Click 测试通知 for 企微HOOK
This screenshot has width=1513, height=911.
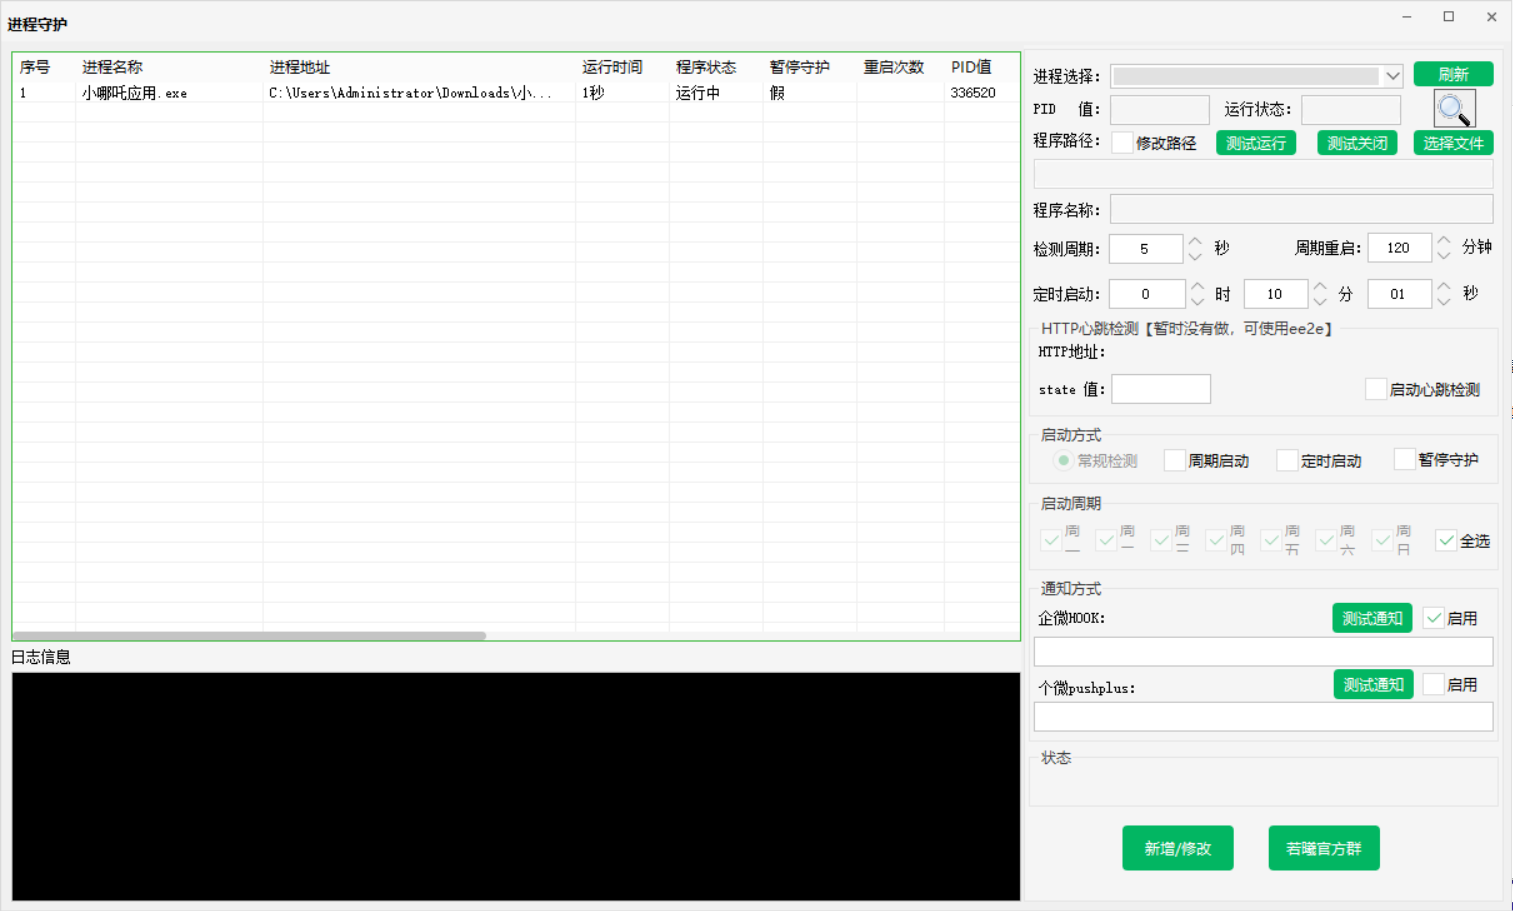[1372, 618]
